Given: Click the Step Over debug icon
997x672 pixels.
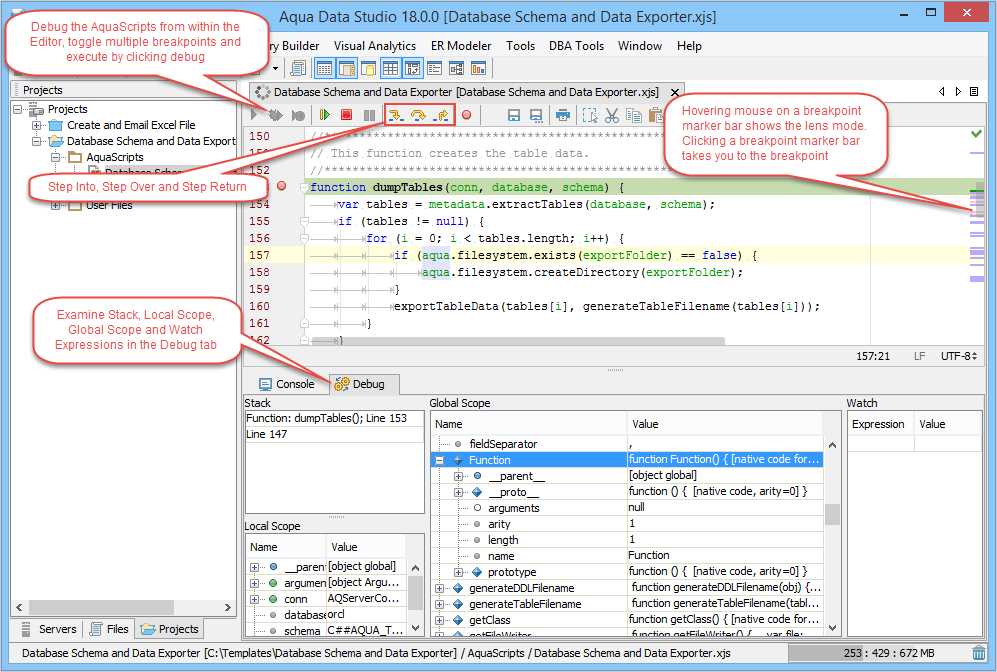Looking at the screenshot, I should point(418,115).
